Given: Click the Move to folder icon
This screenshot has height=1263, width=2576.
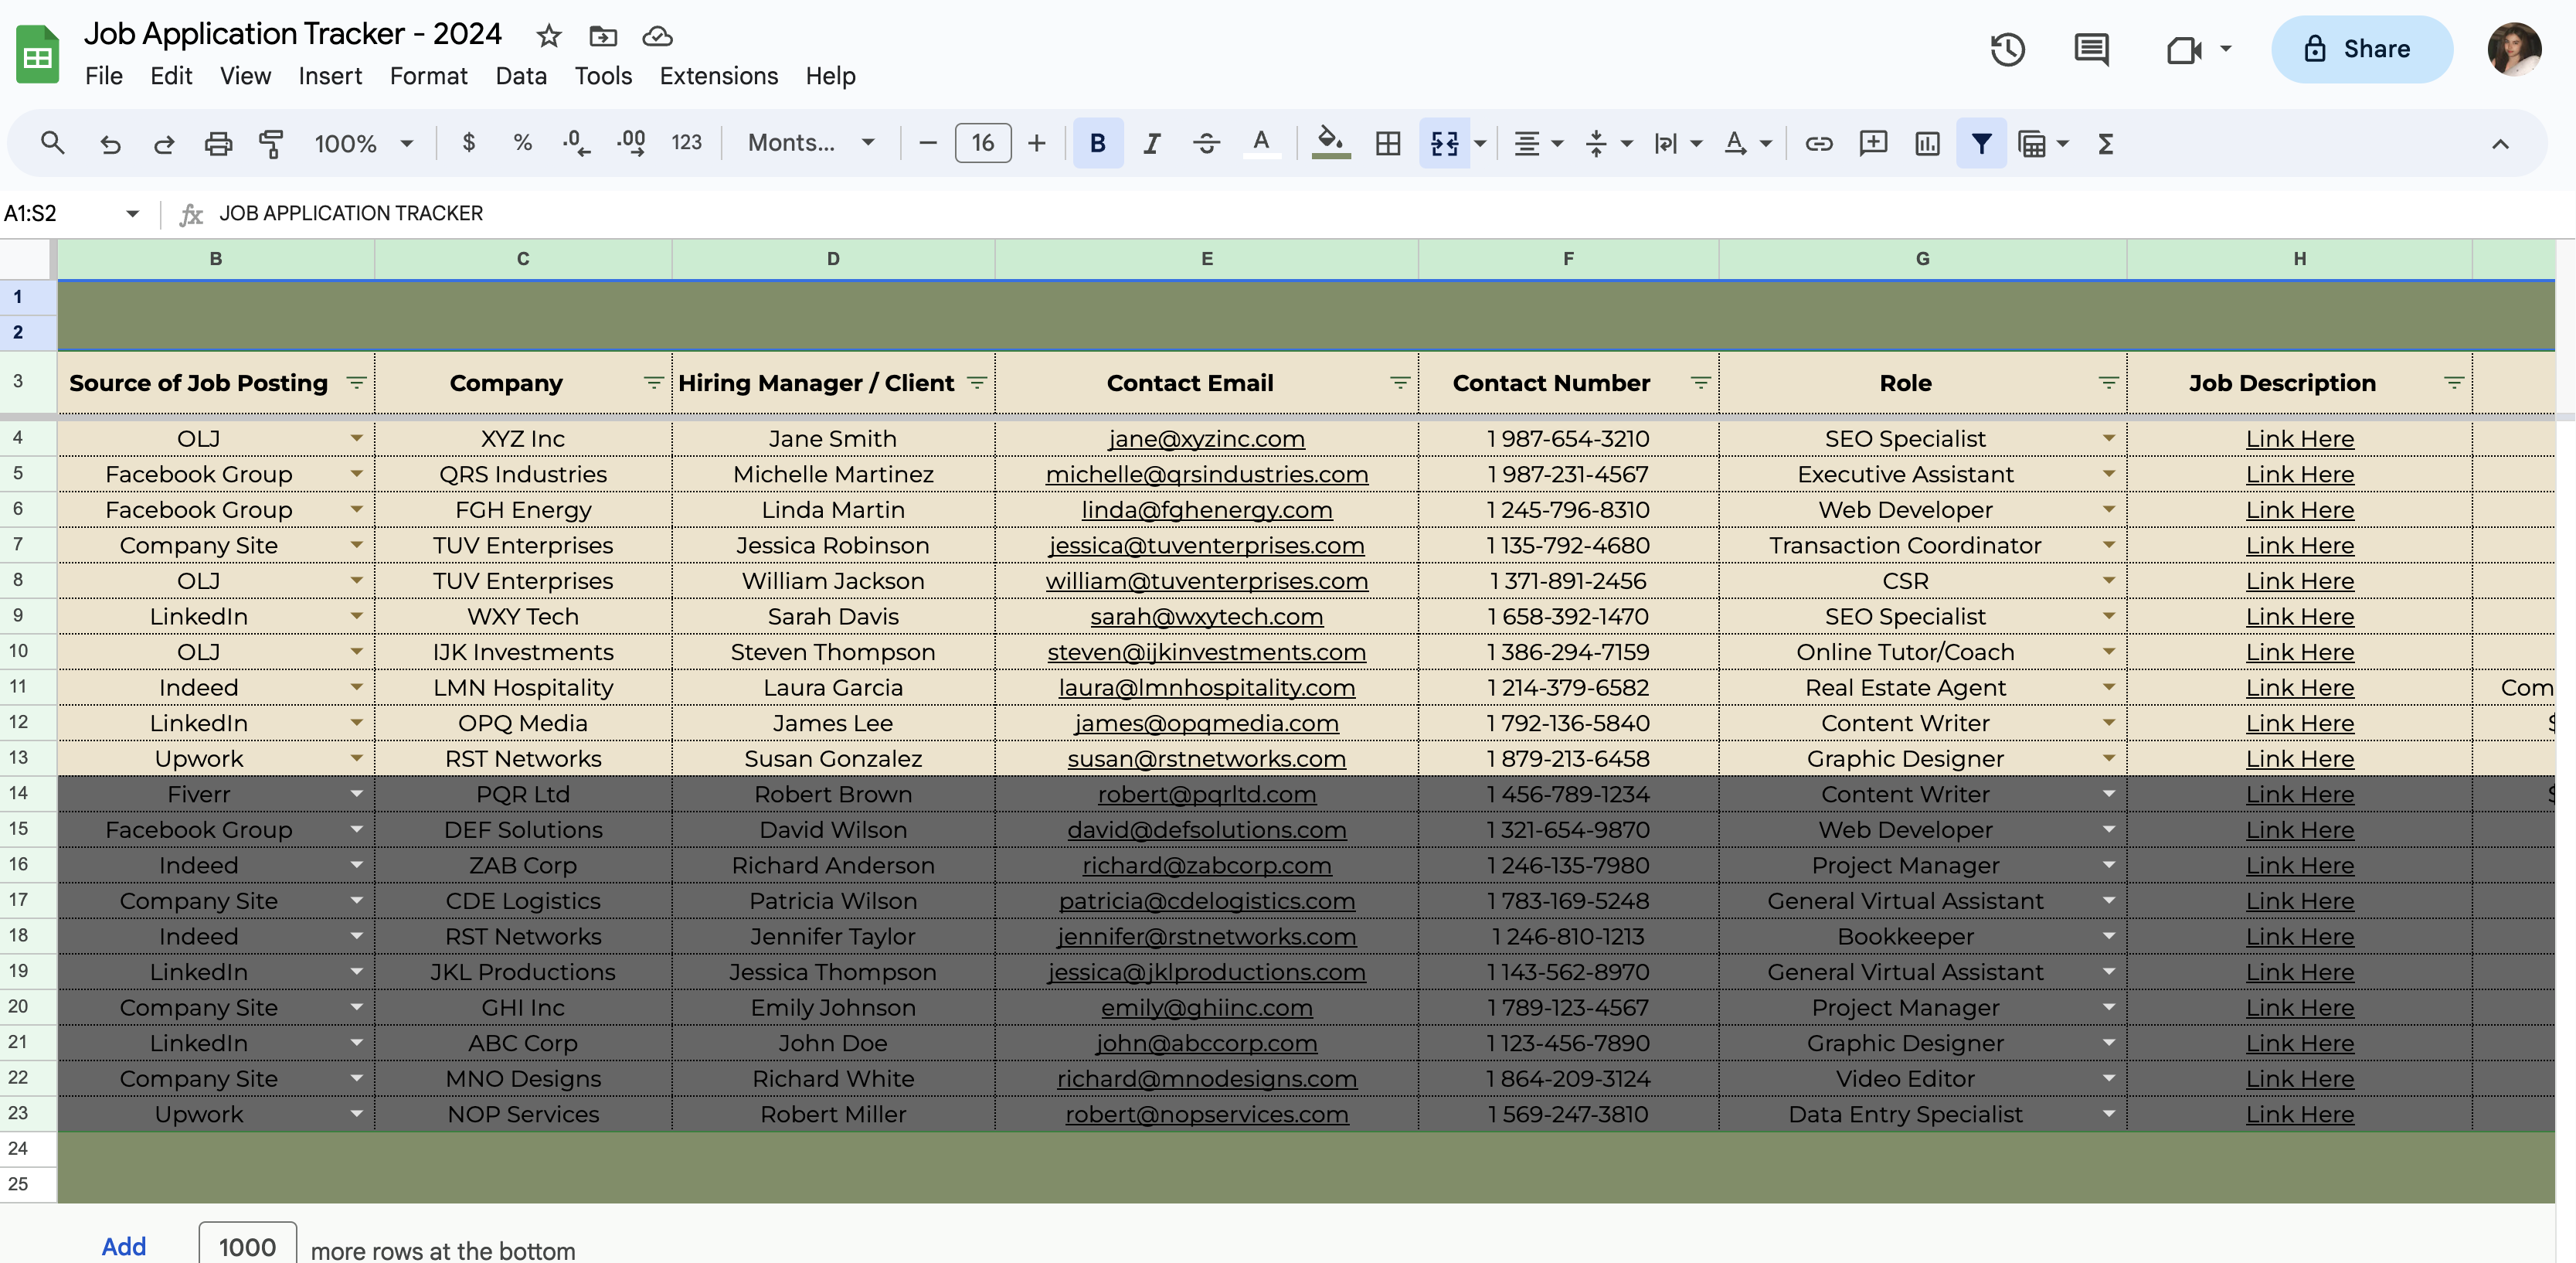Looking at the screenshot, I should (x=603, y=36).
